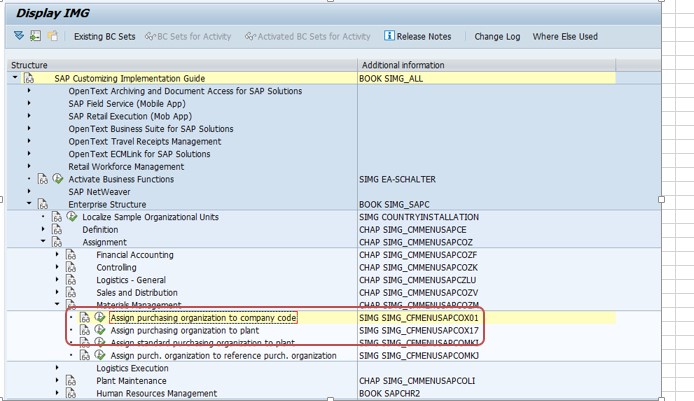Screen dimensions: 694x401
Task: Select Assign purchasing organization to company code text
Action: [x=203, y=318]
